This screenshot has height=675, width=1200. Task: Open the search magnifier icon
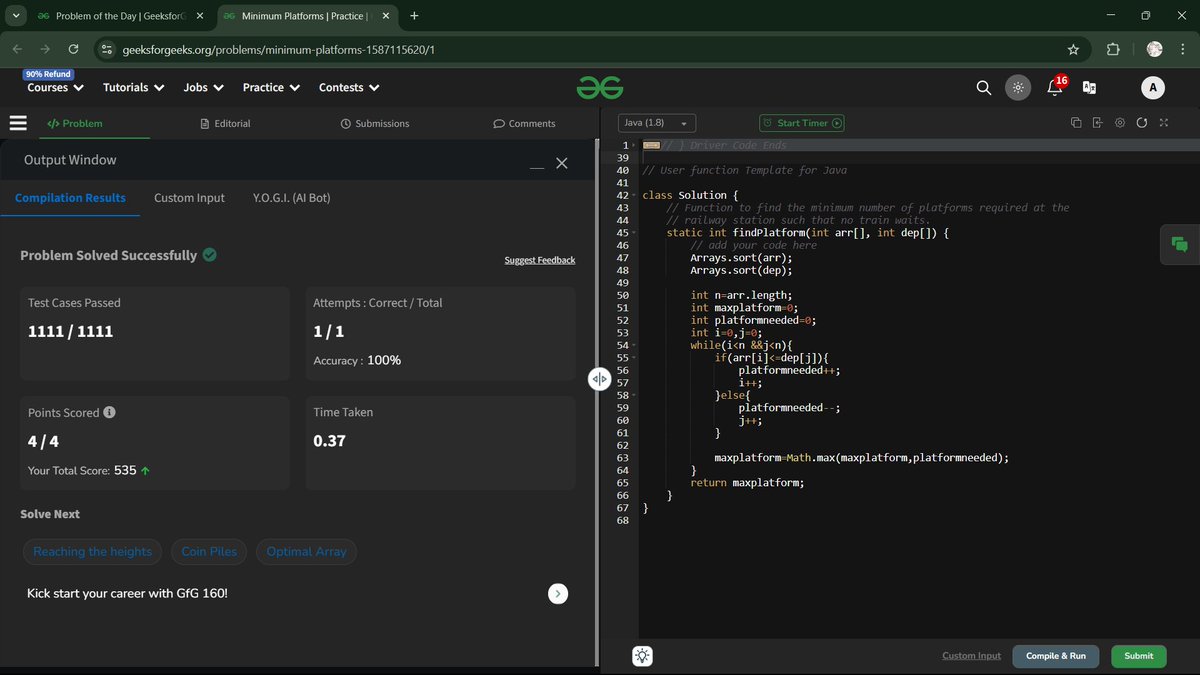point(983,88)
